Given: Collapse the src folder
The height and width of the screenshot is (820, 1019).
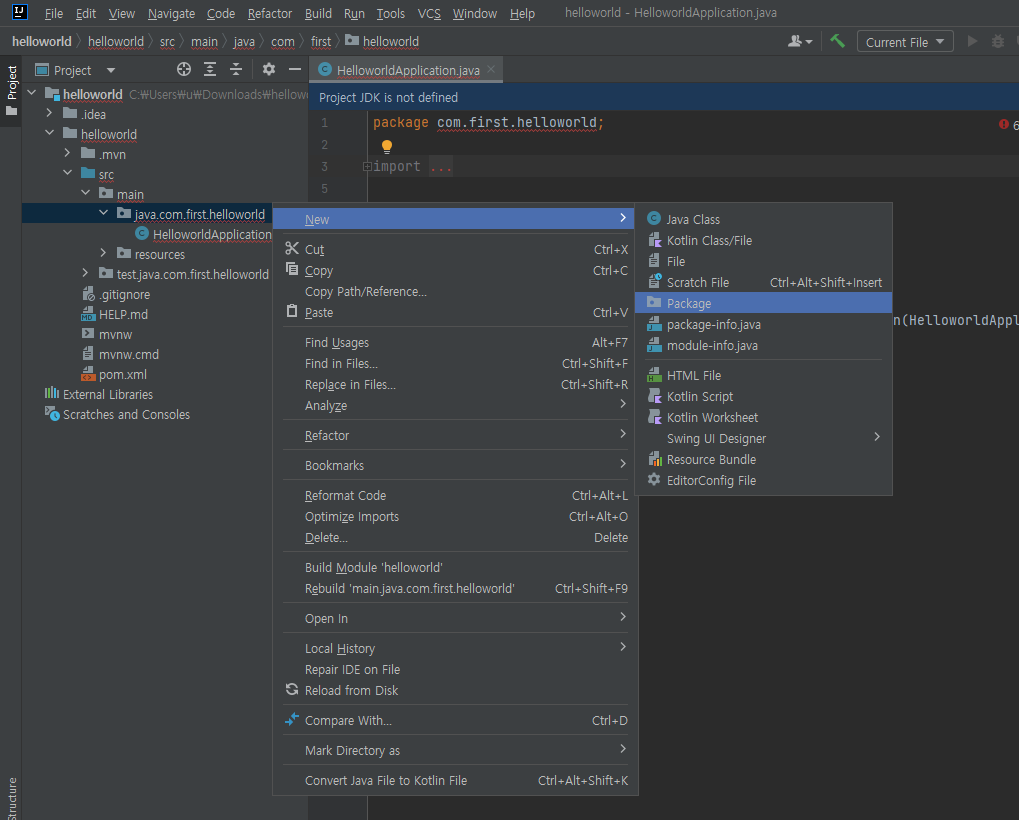Looking at the screenshot, I should click(68, 173).
